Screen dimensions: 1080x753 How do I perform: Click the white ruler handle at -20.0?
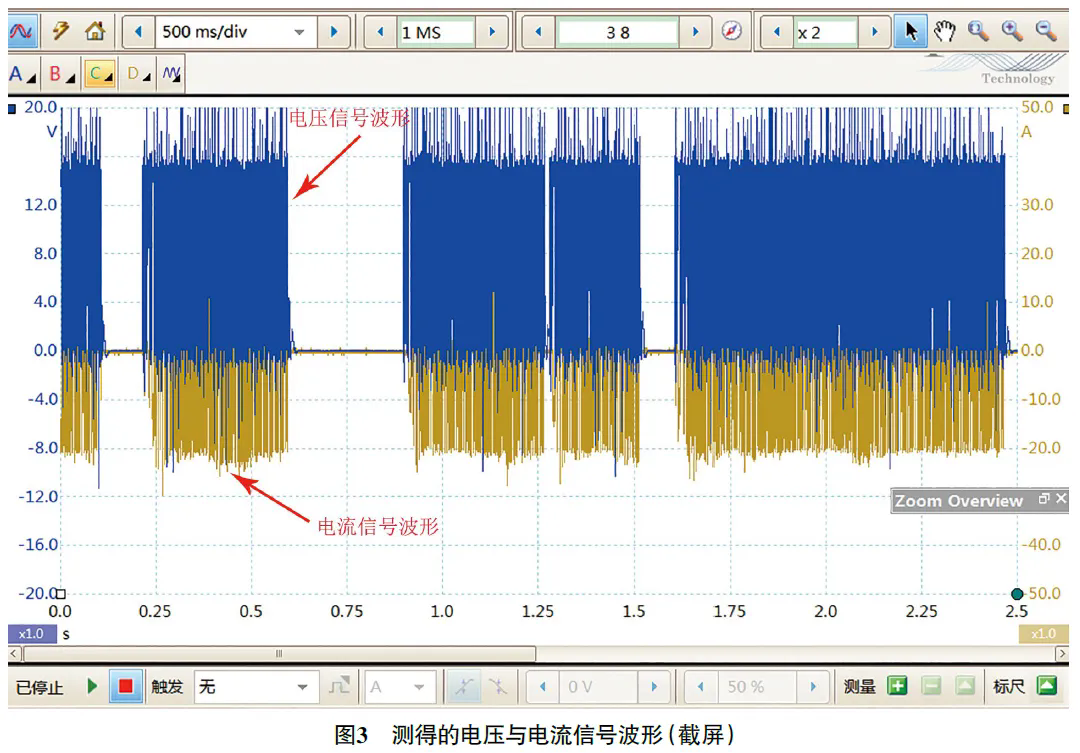coord(61,594)
